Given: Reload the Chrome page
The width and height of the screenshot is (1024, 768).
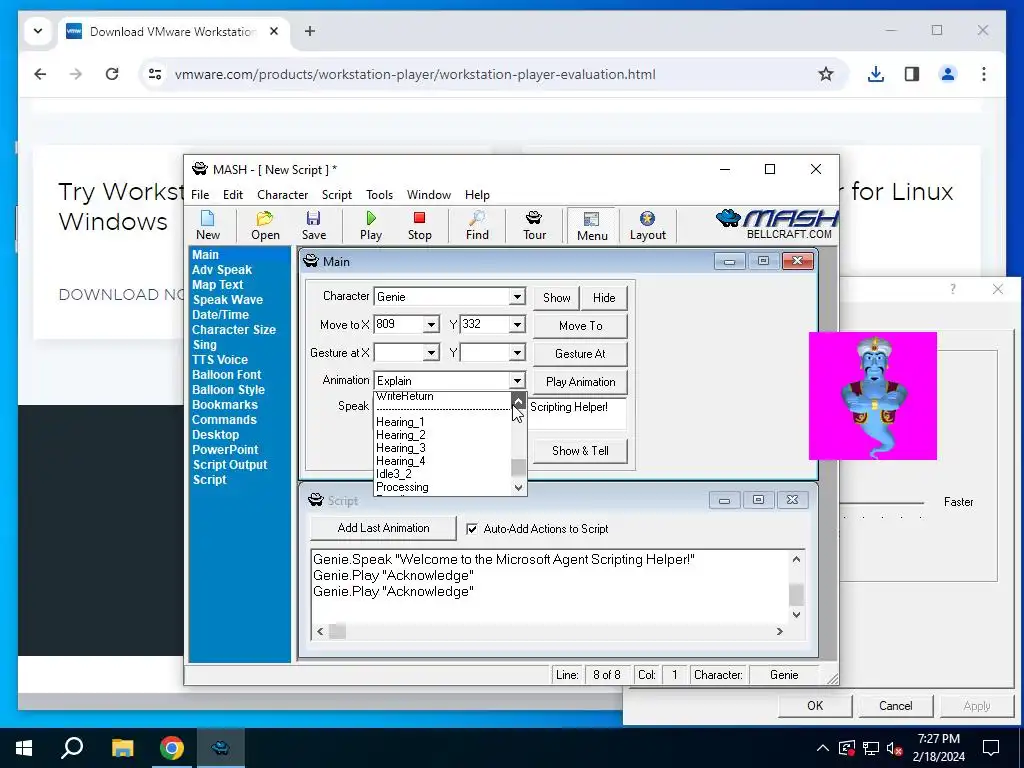Looking at the screenshot, I should [112, 74].
